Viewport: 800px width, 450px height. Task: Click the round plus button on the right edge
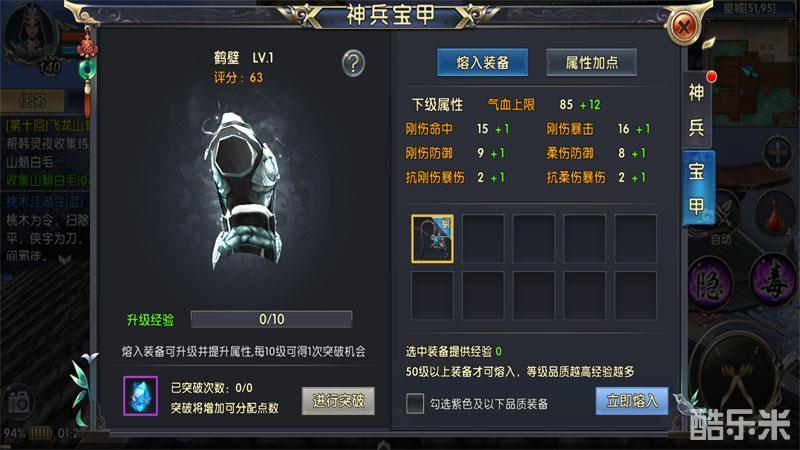click(x=779, y=152)
